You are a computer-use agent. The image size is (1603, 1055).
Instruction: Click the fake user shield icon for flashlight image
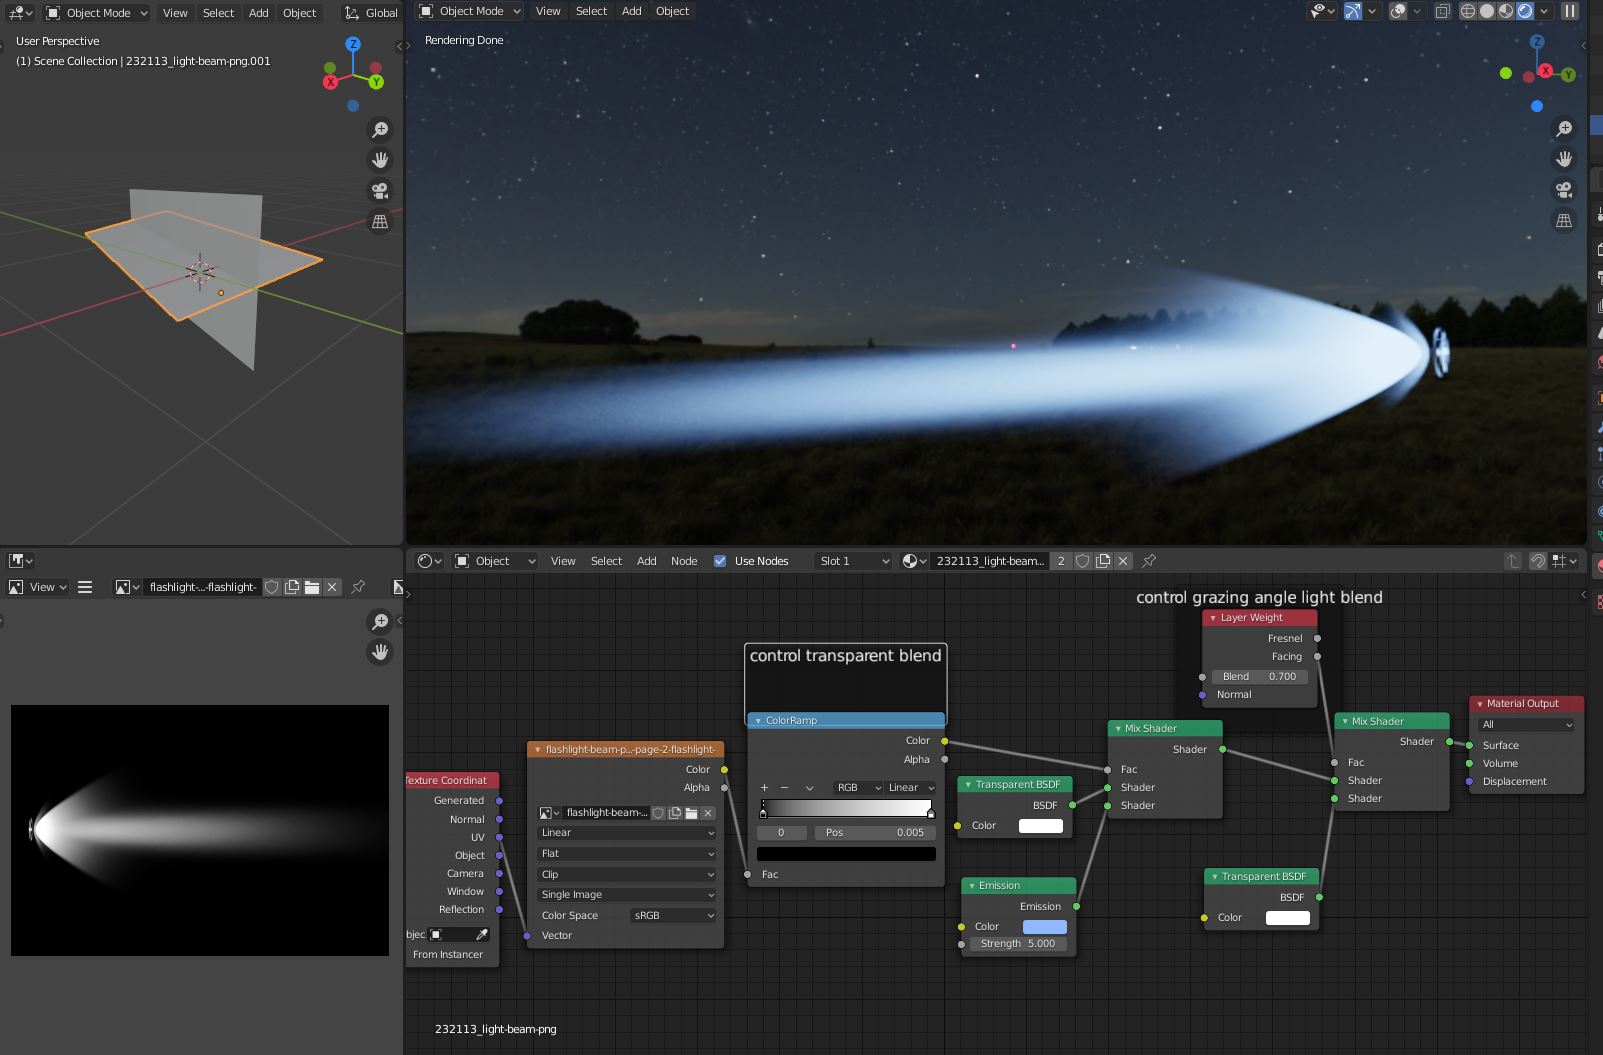tap(272, 587)
